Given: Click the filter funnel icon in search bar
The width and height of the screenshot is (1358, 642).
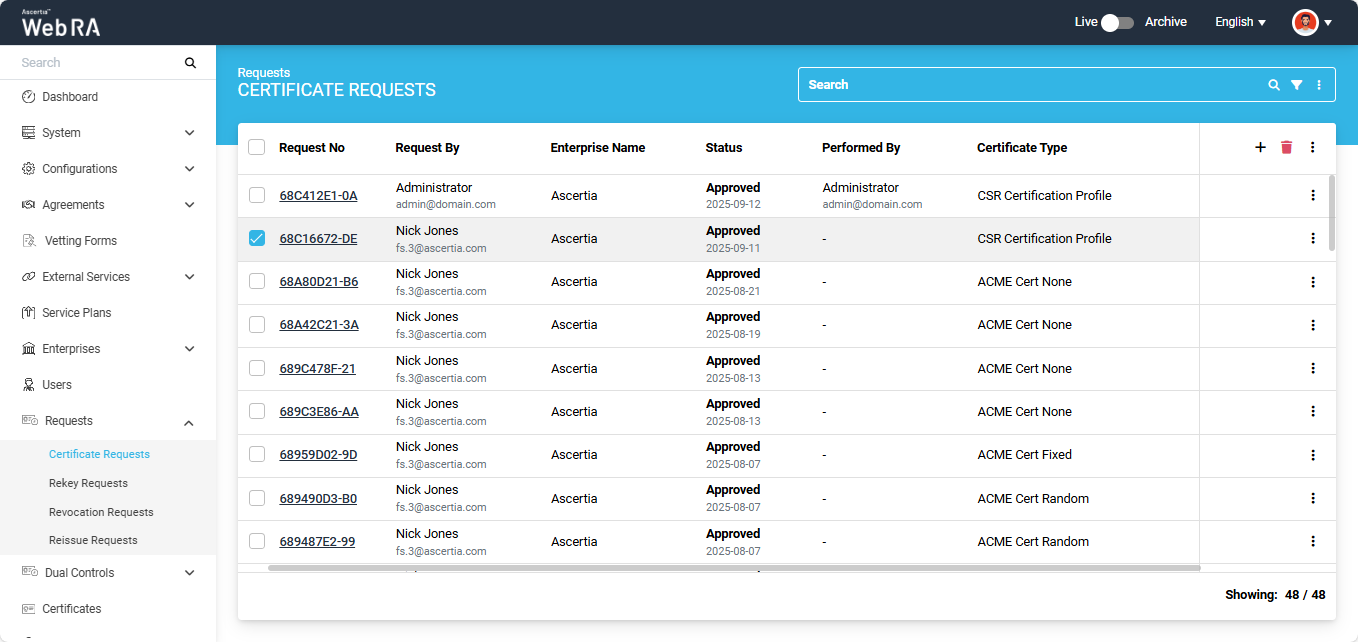Looking at the screenshot, I should [x=1296, y=85].
